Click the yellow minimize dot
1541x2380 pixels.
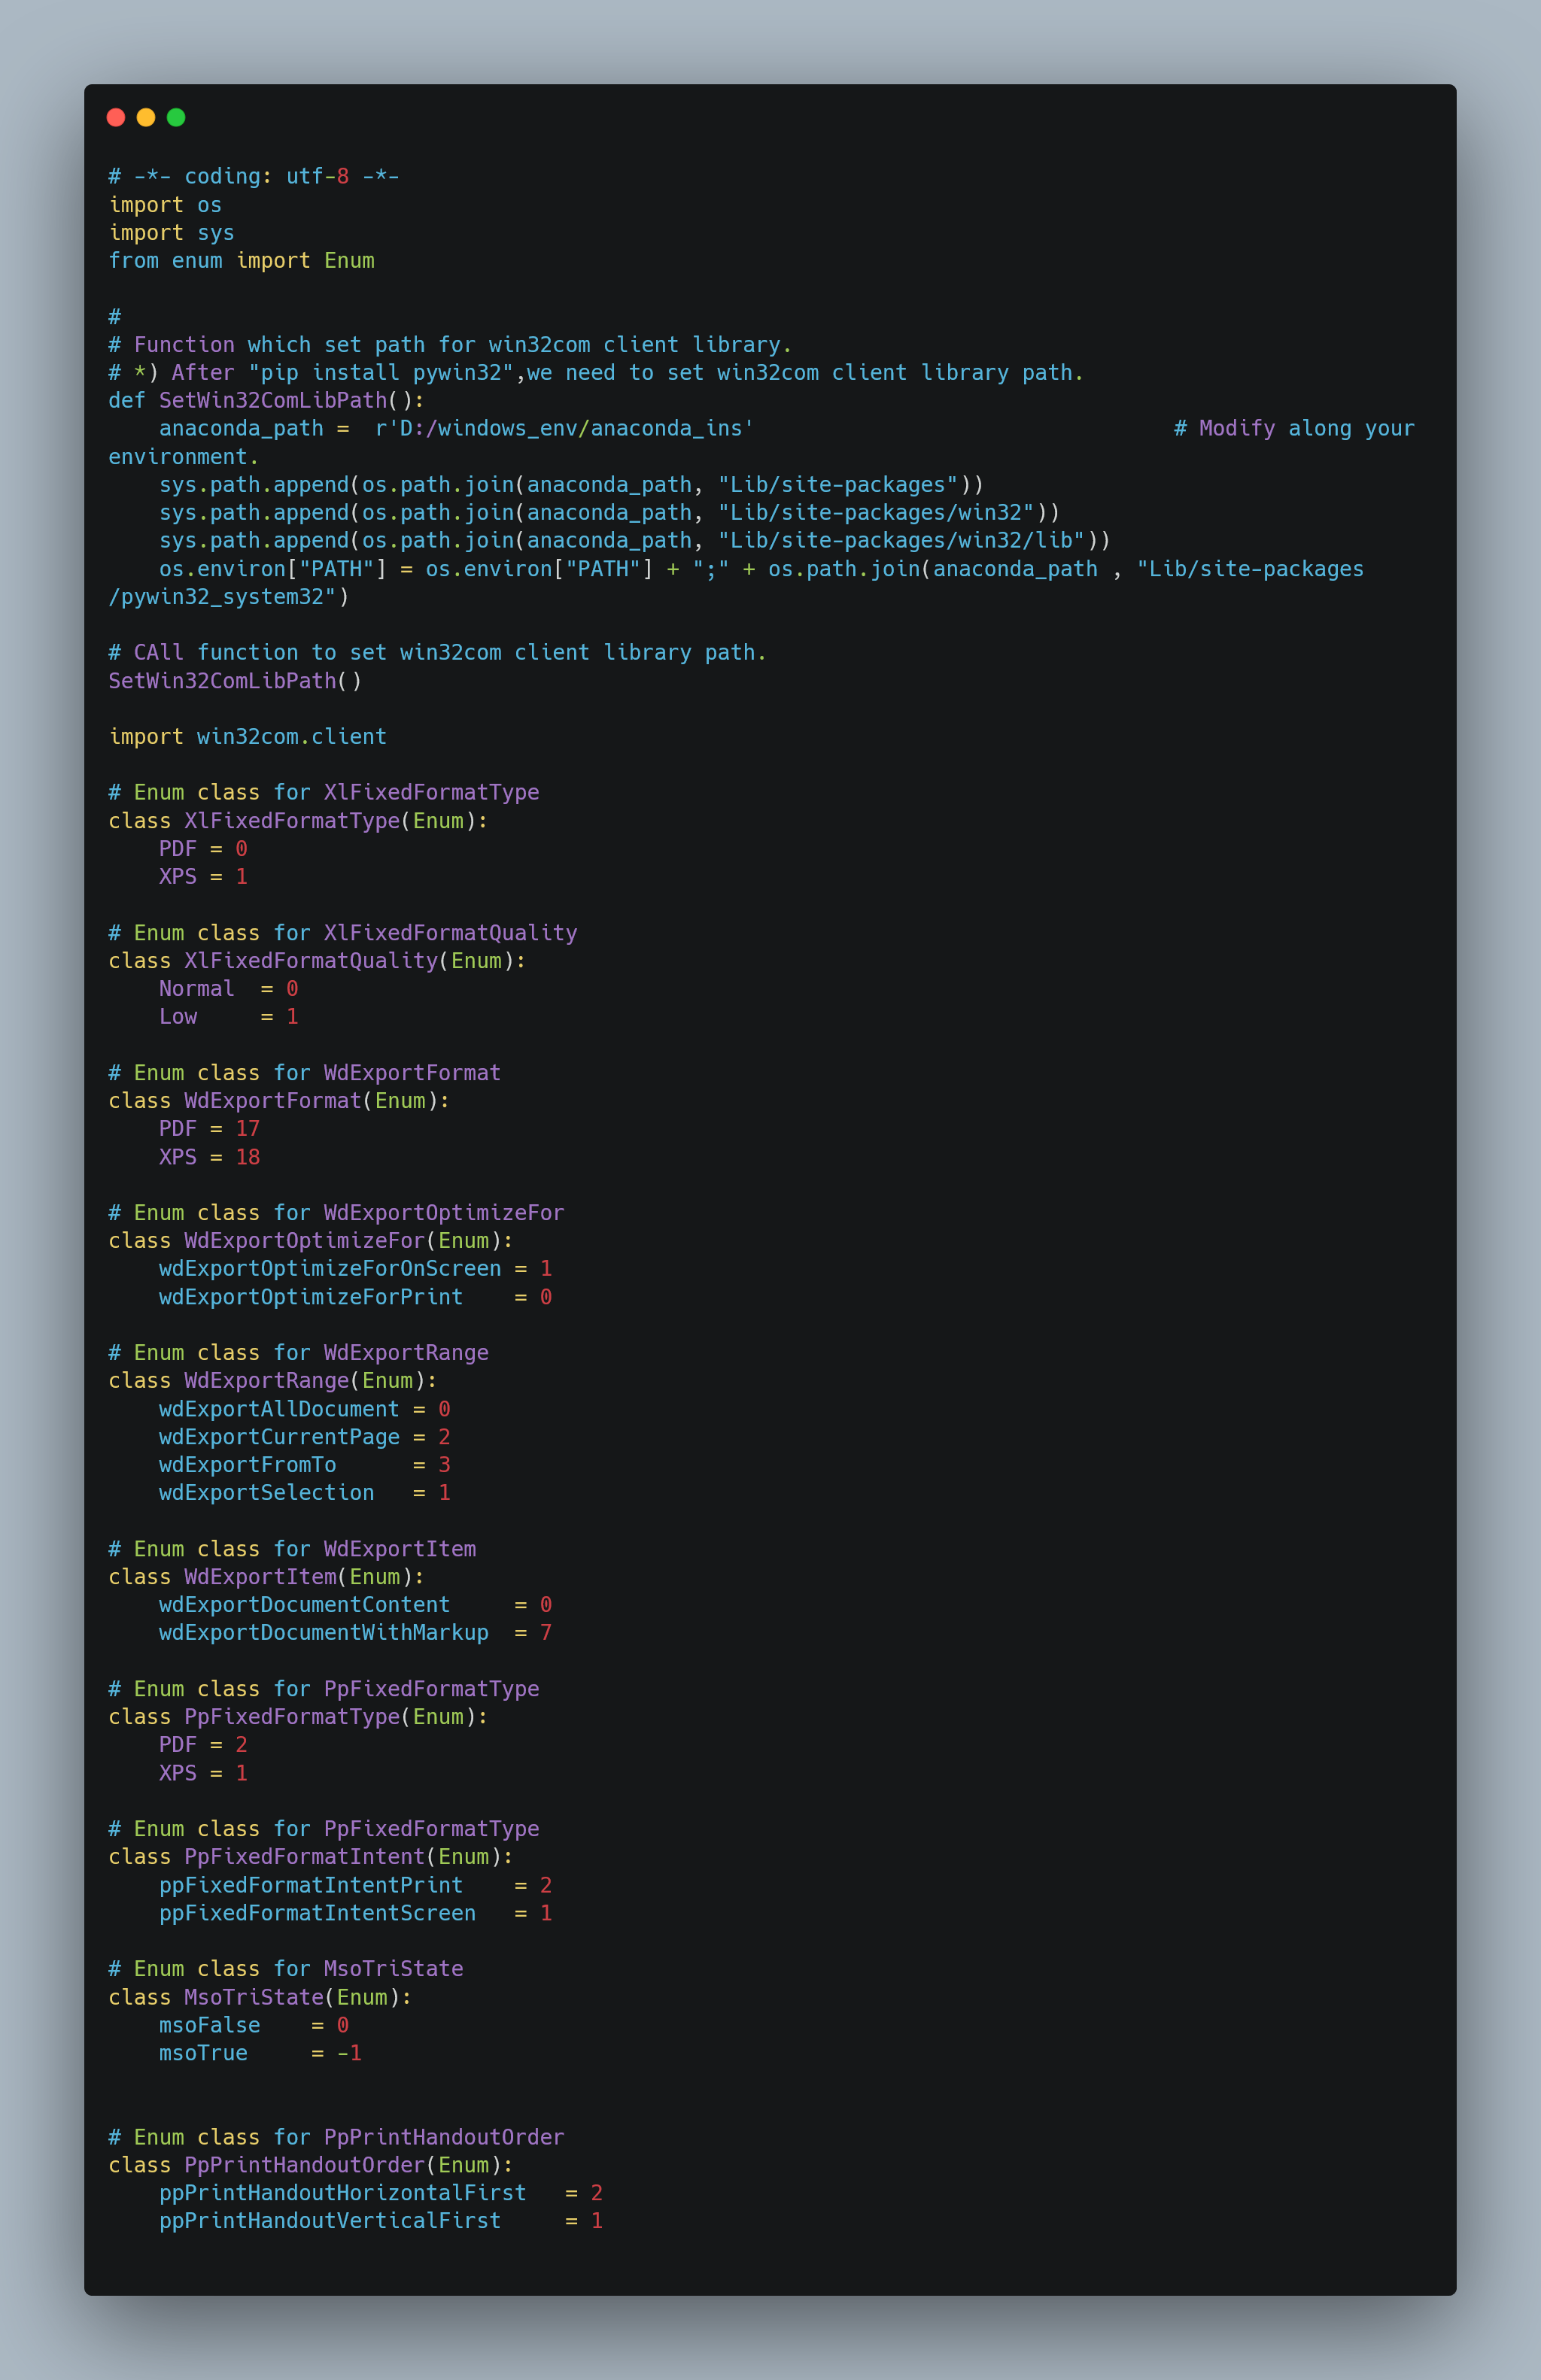[146, 118]
